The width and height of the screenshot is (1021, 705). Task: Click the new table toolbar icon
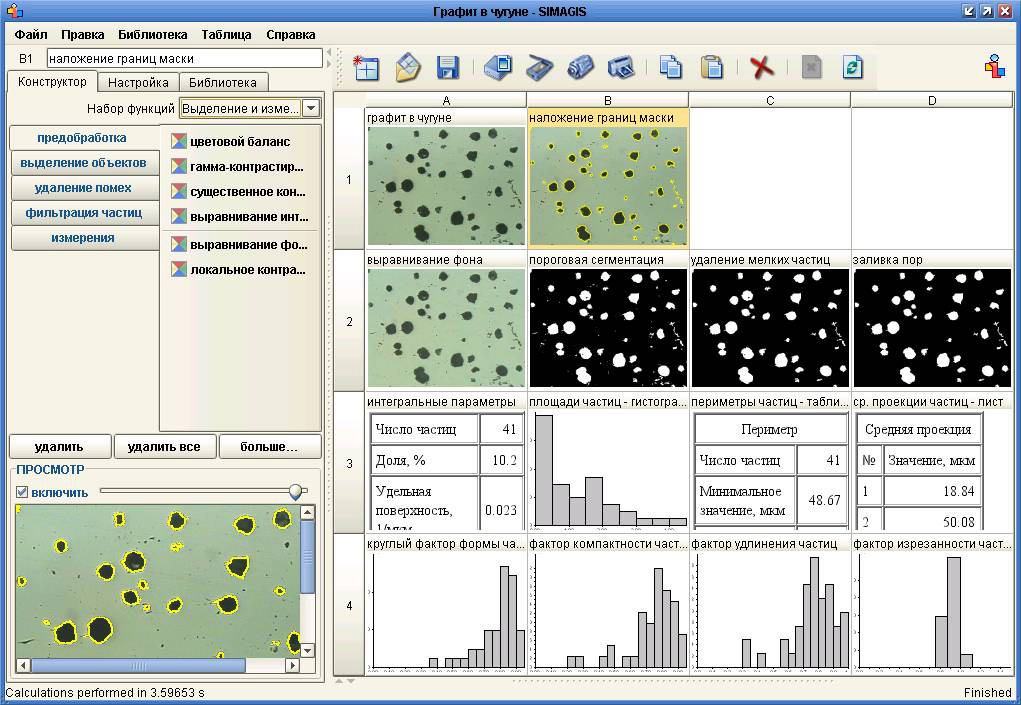point(366,67)
